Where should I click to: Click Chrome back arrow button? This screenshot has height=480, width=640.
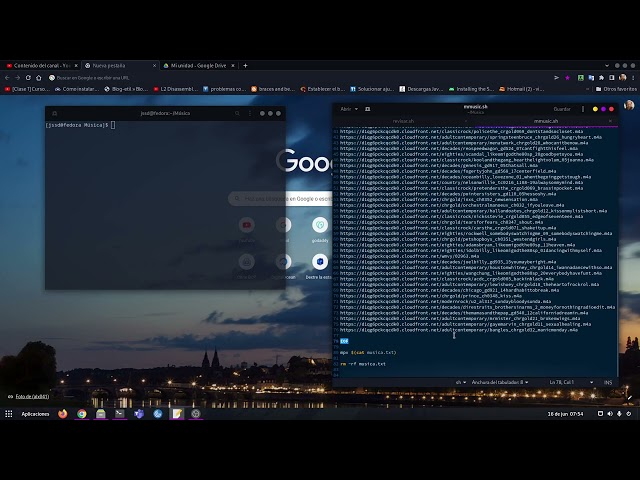pos(7,78)
